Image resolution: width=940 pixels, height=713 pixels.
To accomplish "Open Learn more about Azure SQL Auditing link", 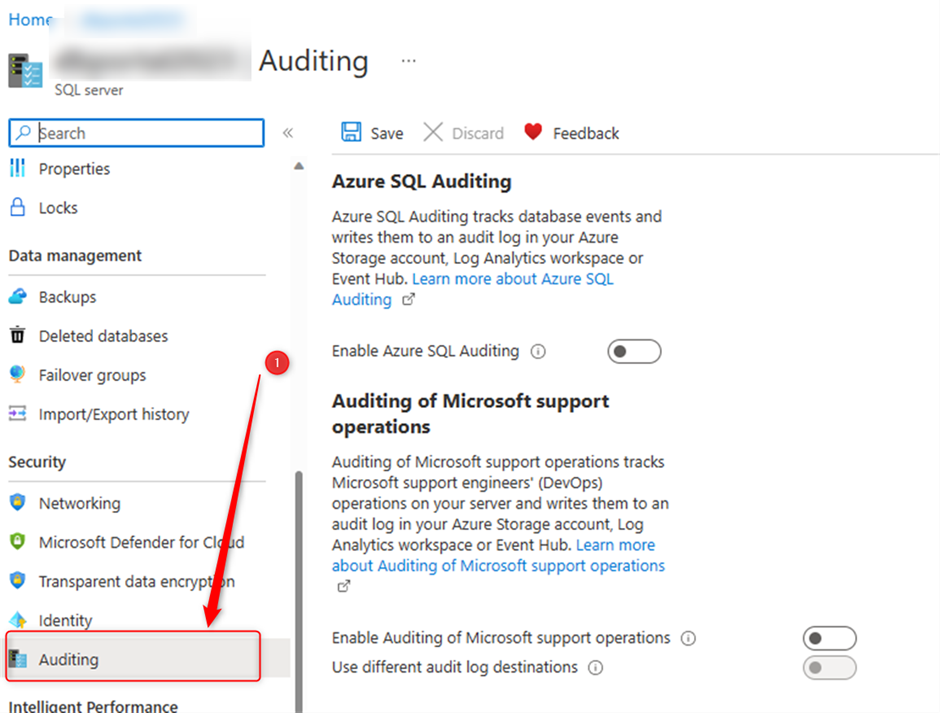I will [472, 289].
